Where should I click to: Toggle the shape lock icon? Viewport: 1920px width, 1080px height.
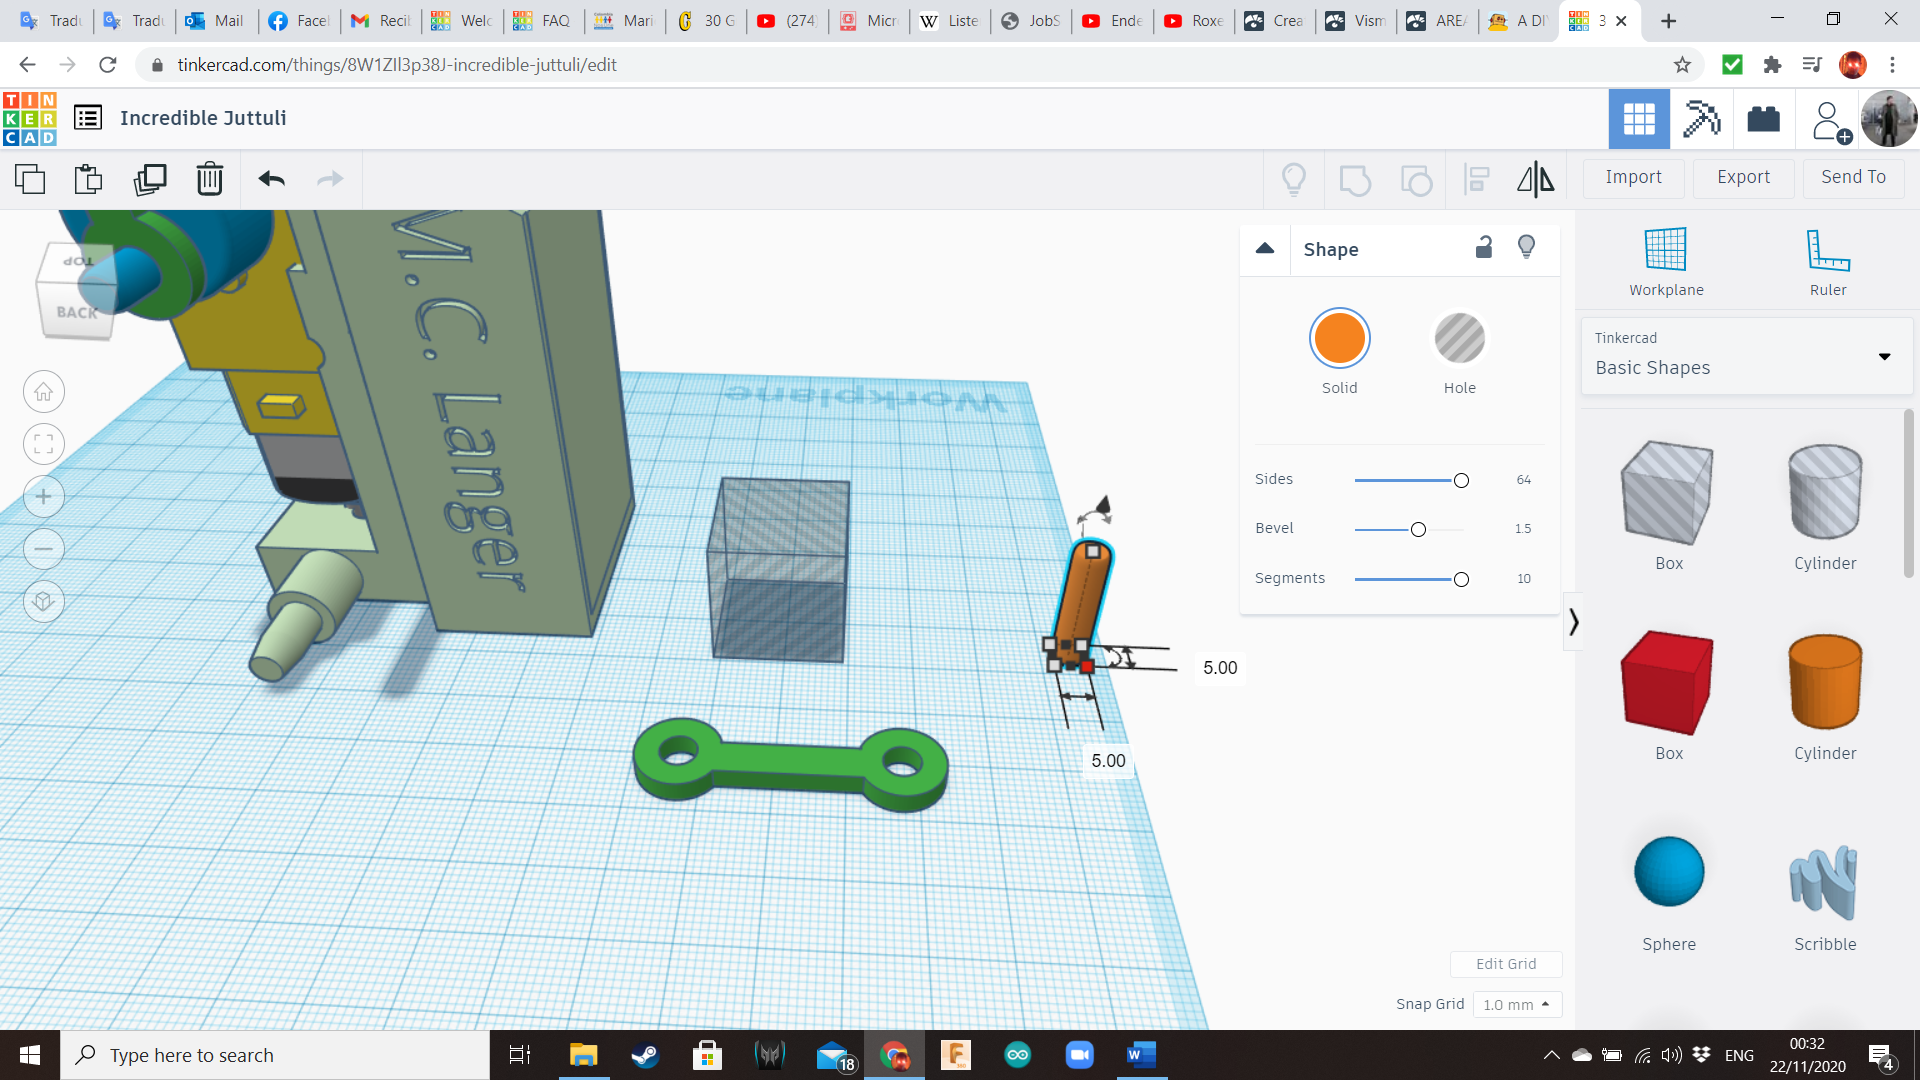pos(1484,248)
